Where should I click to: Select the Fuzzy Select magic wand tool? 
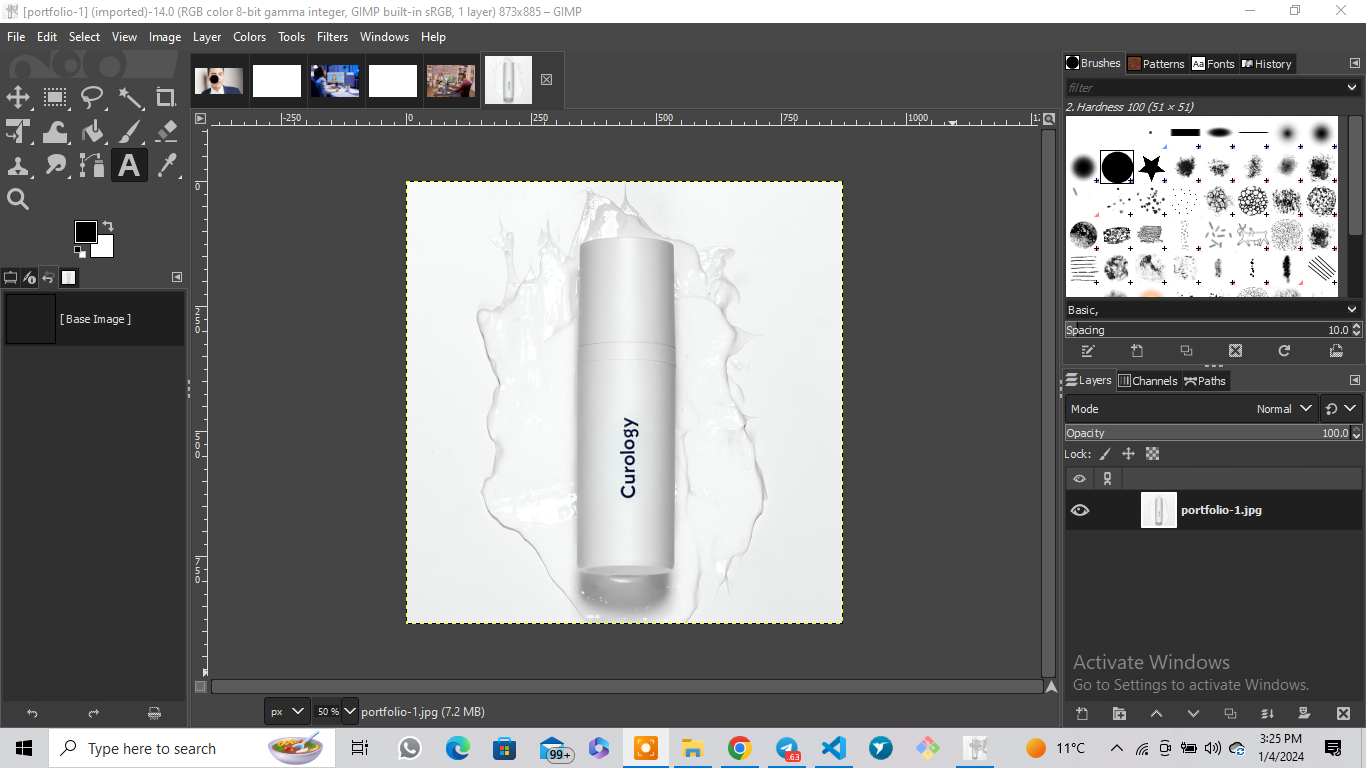tap(129, 97)
